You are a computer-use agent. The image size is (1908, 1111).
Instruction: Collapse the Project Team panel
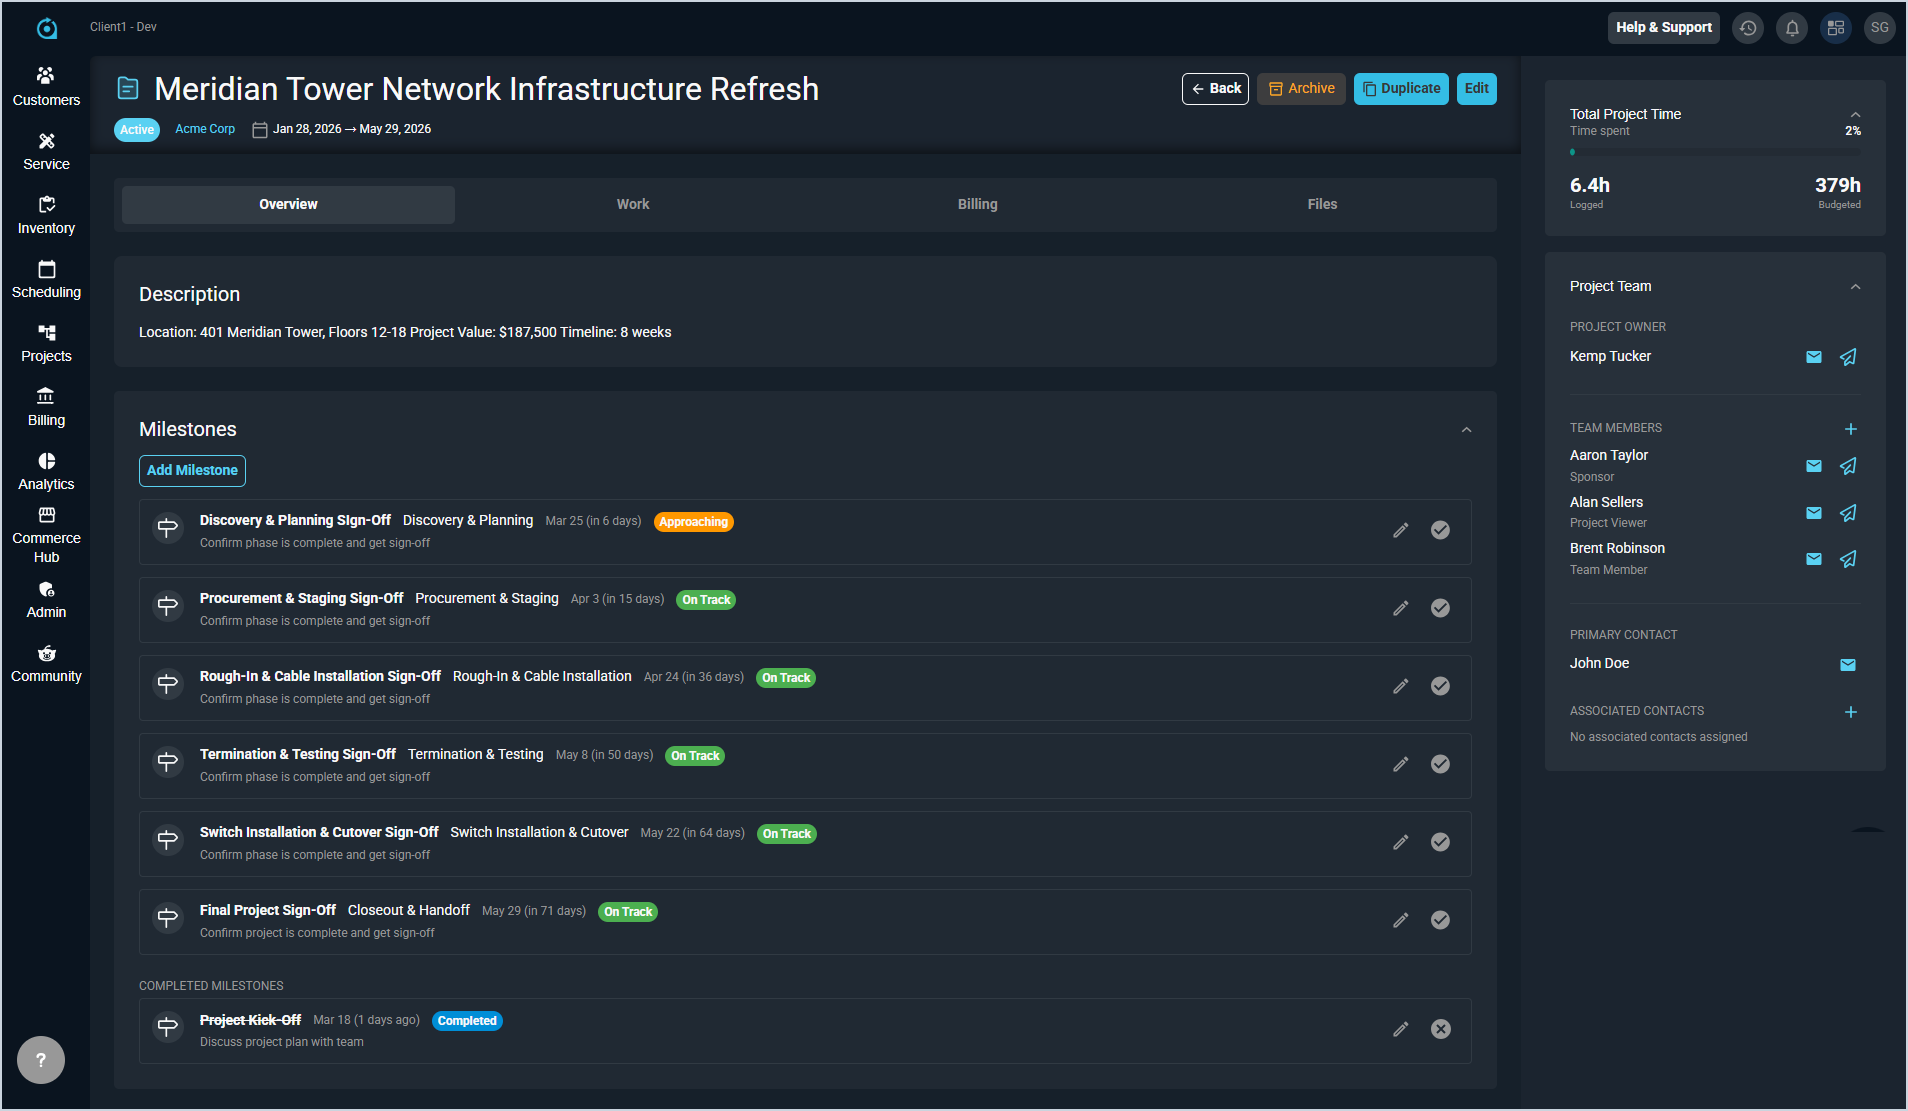point(1855,287)
